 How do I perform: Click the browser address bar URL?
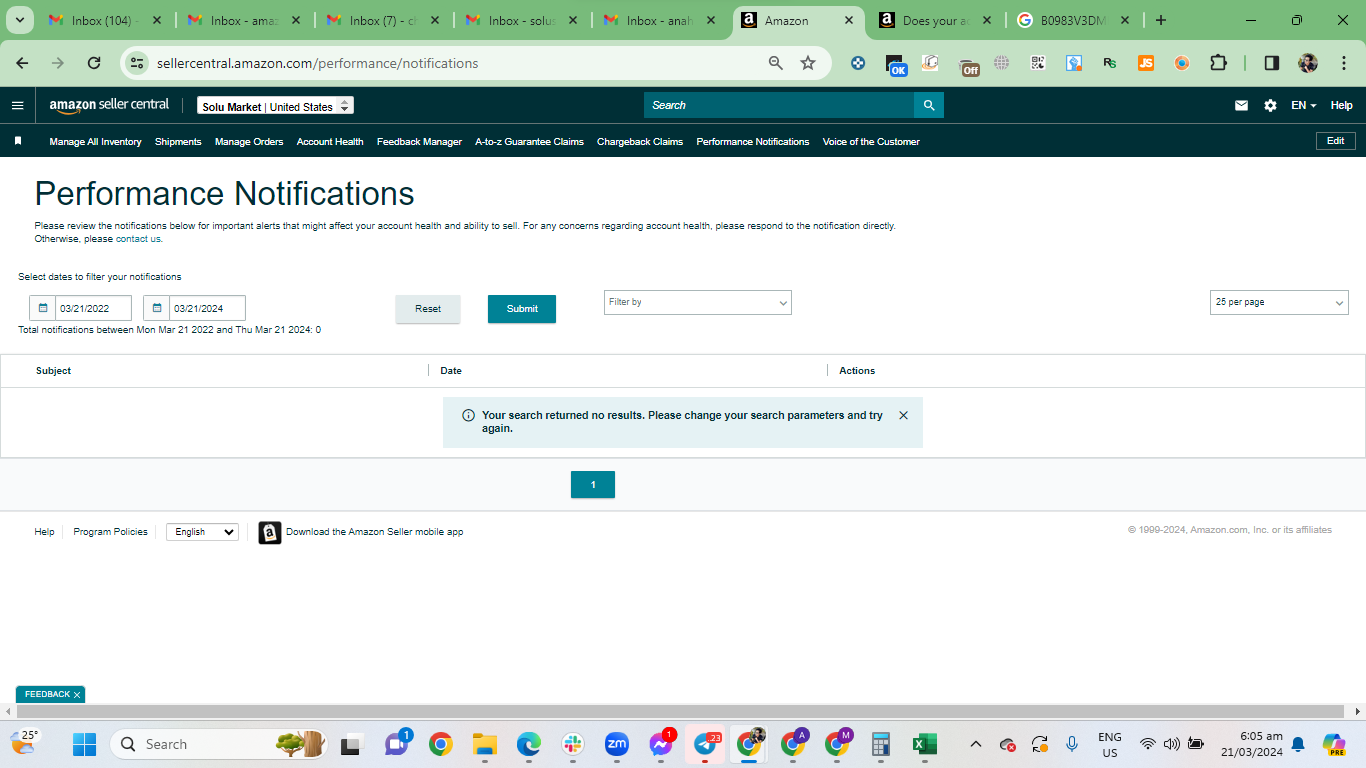tap(317, 63)
